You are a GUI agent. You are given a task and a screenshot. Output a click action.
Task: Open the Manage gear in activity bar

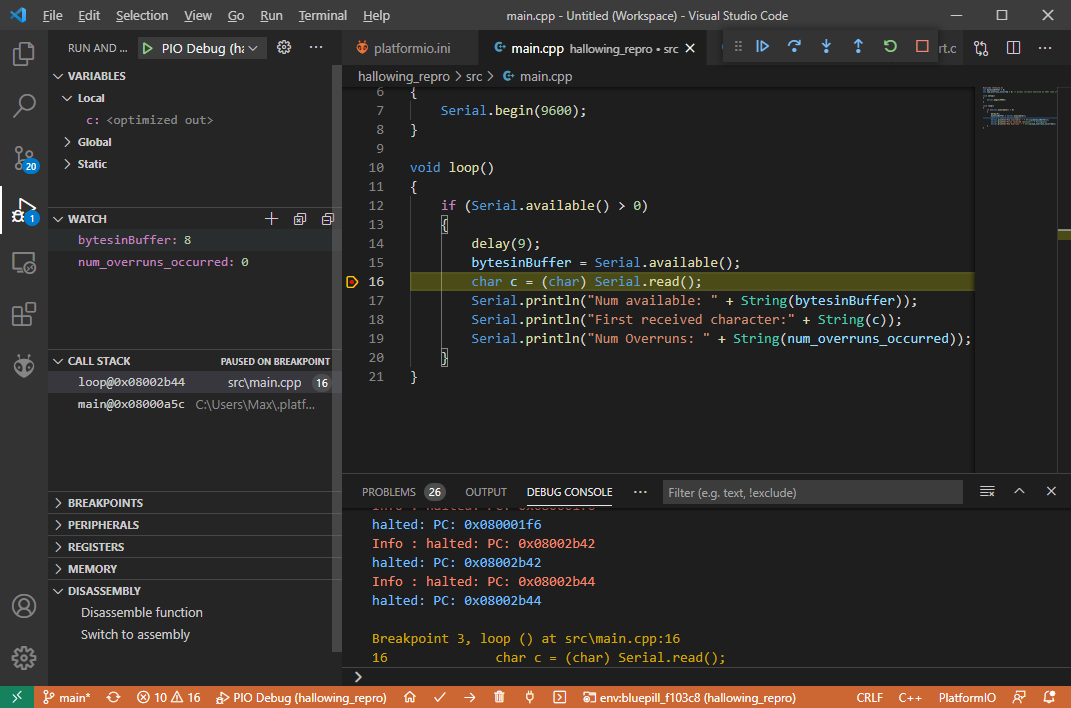(x=24, y=658)
